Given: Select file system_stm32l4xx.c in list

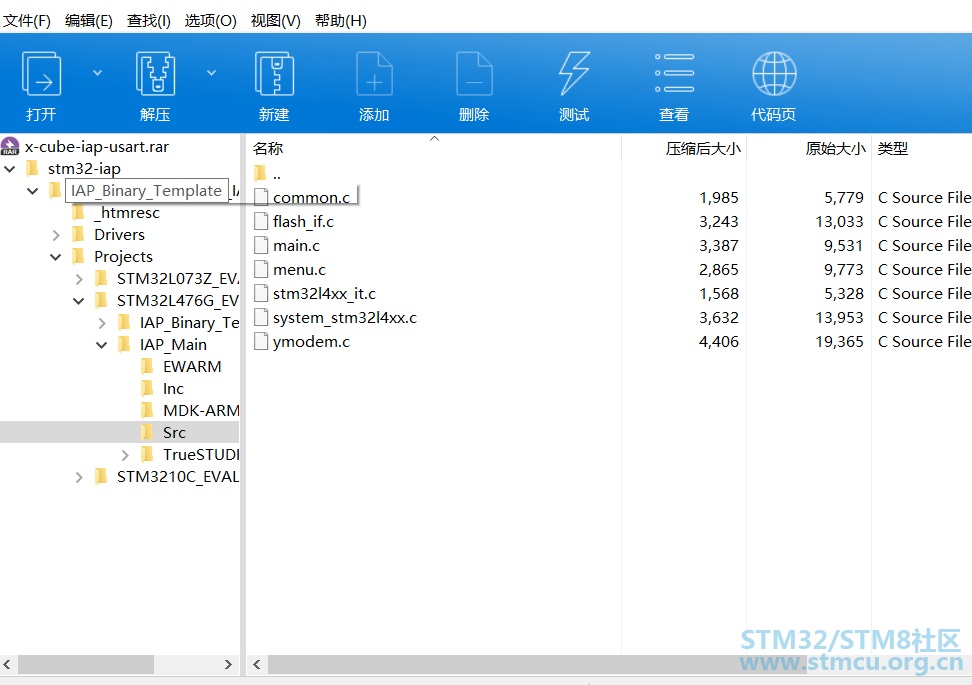Looking at the screenshot, I should [345, 318].
